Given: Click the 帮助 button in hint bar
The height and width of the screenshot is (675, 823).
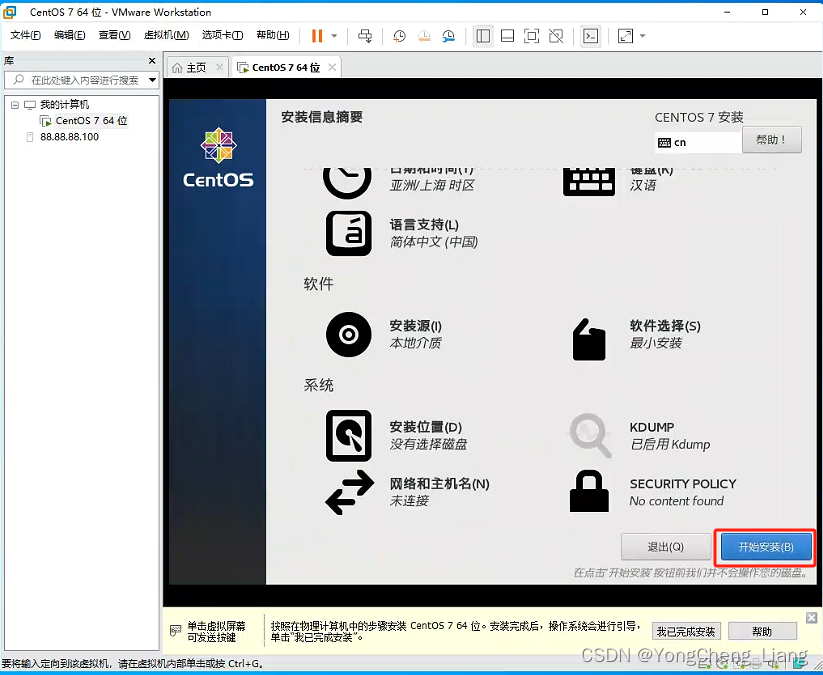Looking at the screenshot, I should 762,631.
